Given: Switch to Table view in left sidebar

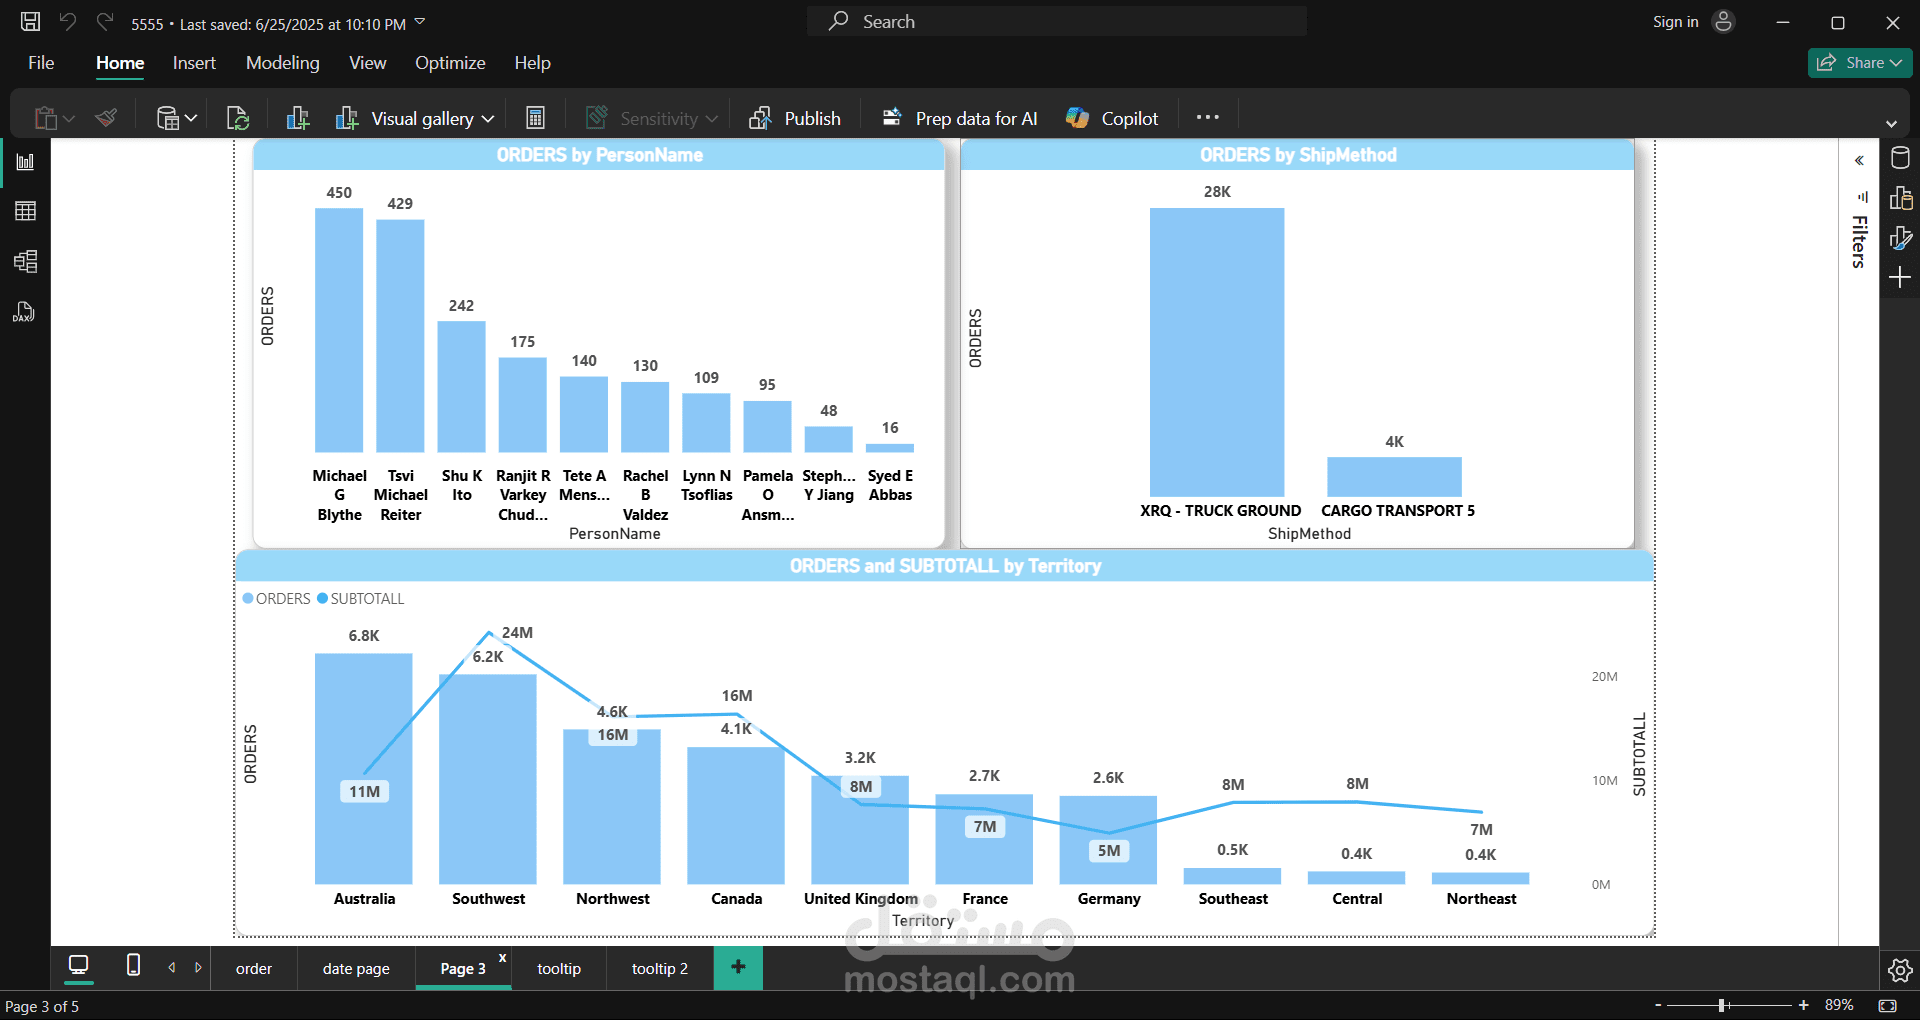Looking at the screenshot, I should pyautogui.click(x=25, y=211).
